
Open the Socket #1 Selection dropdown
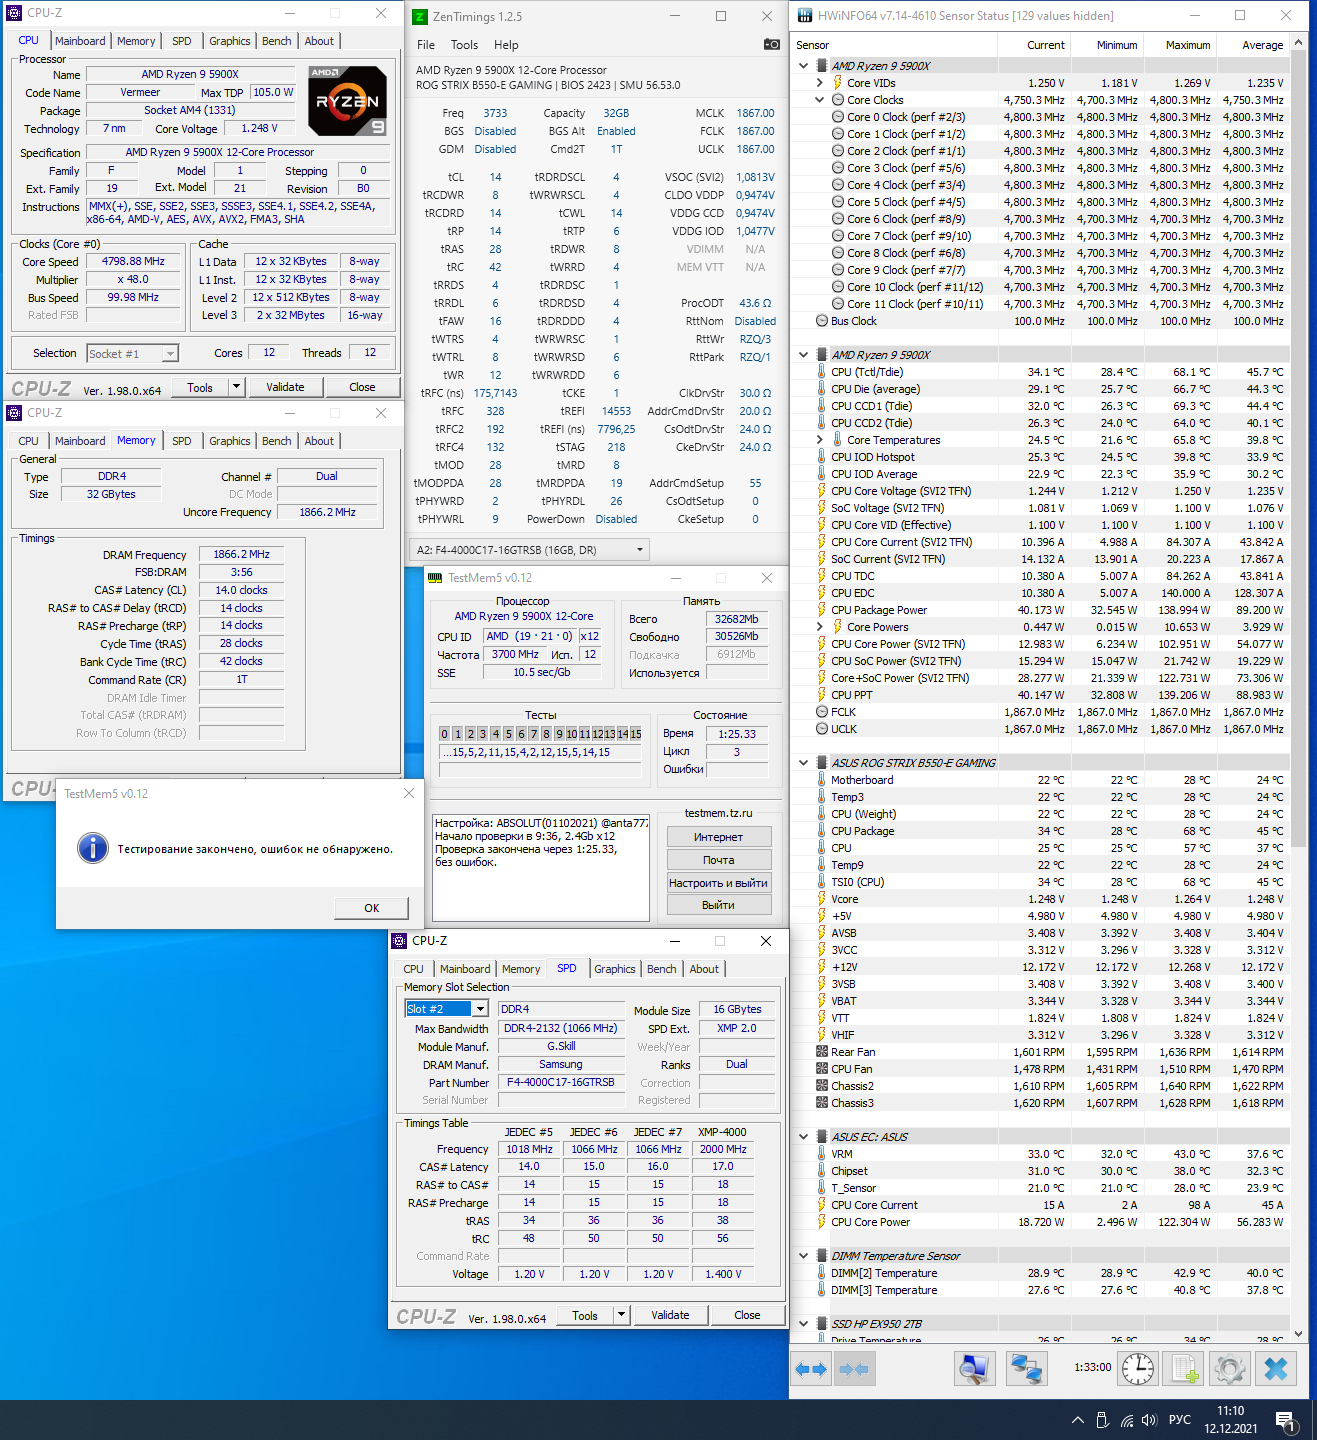[132, 353]
